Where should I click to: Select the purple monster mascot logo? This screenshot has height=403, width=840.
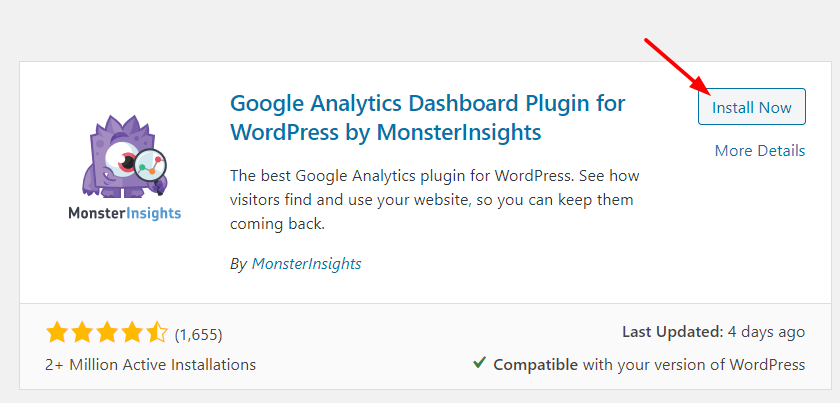coord(124,155)
